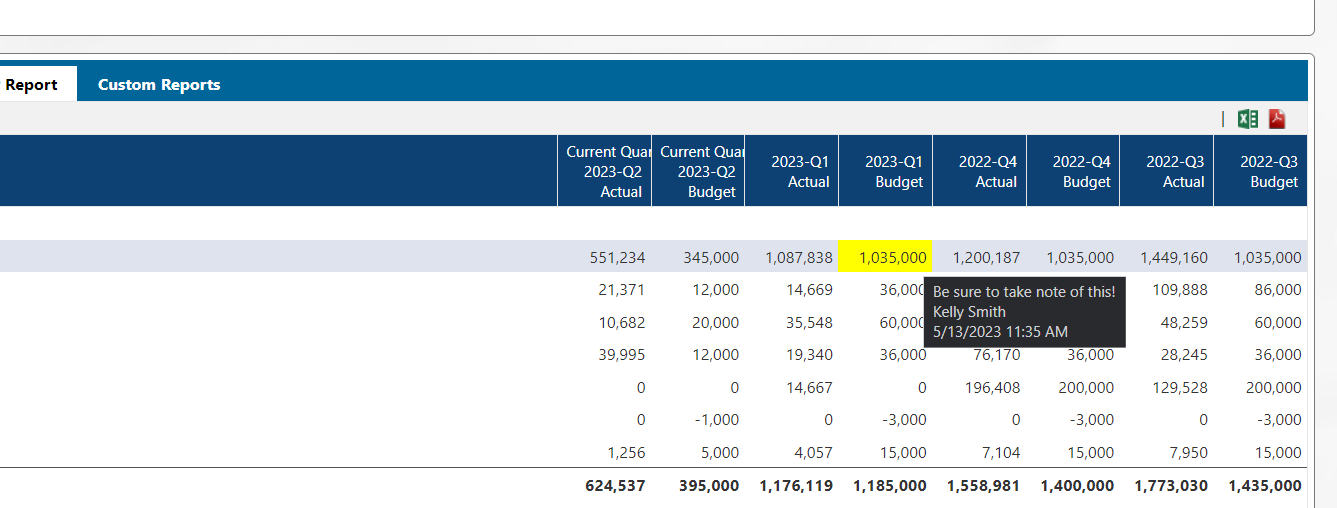Click the bold total 624,537
1337x508 pixels.
click(x=615, y=485)
